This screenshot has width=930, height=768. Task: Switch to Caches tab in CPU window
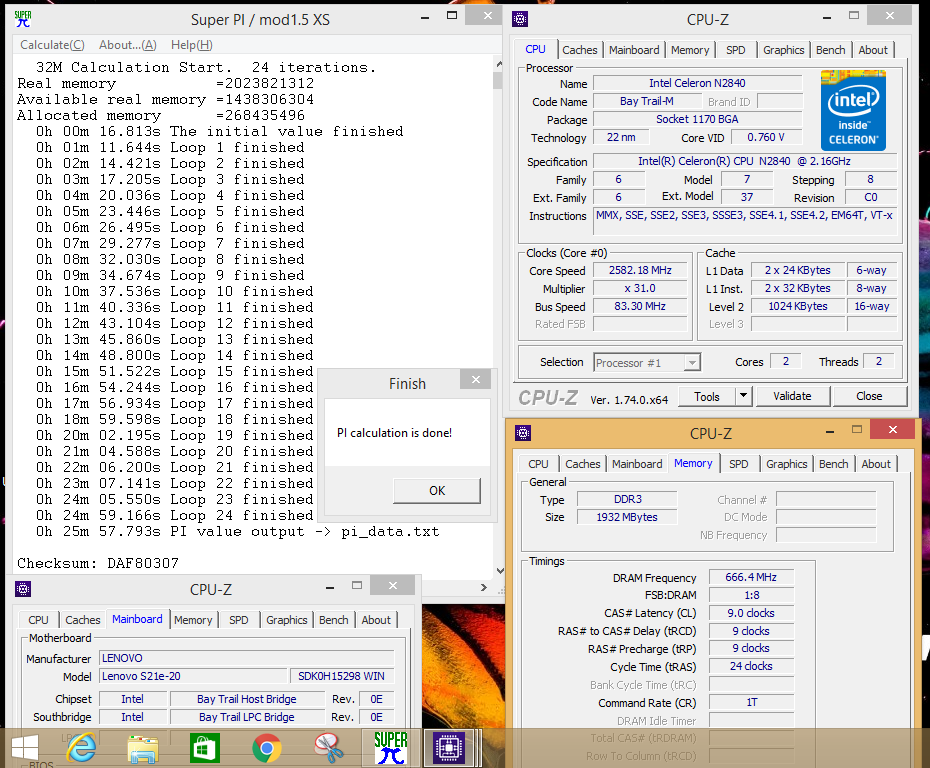coord(579,50)
